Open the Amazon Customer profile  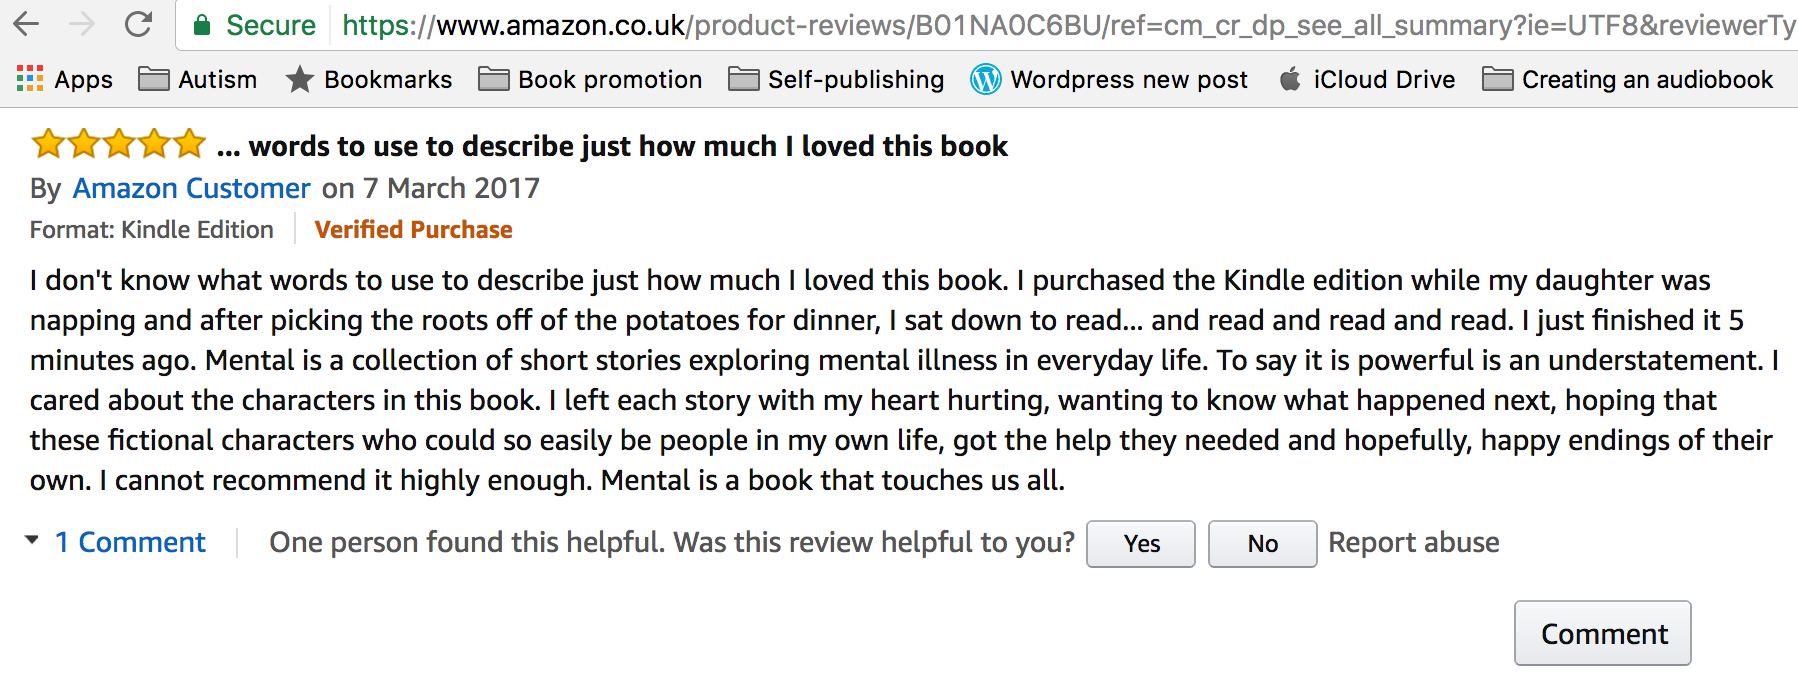pyautogui.click(x=191, y=188)
